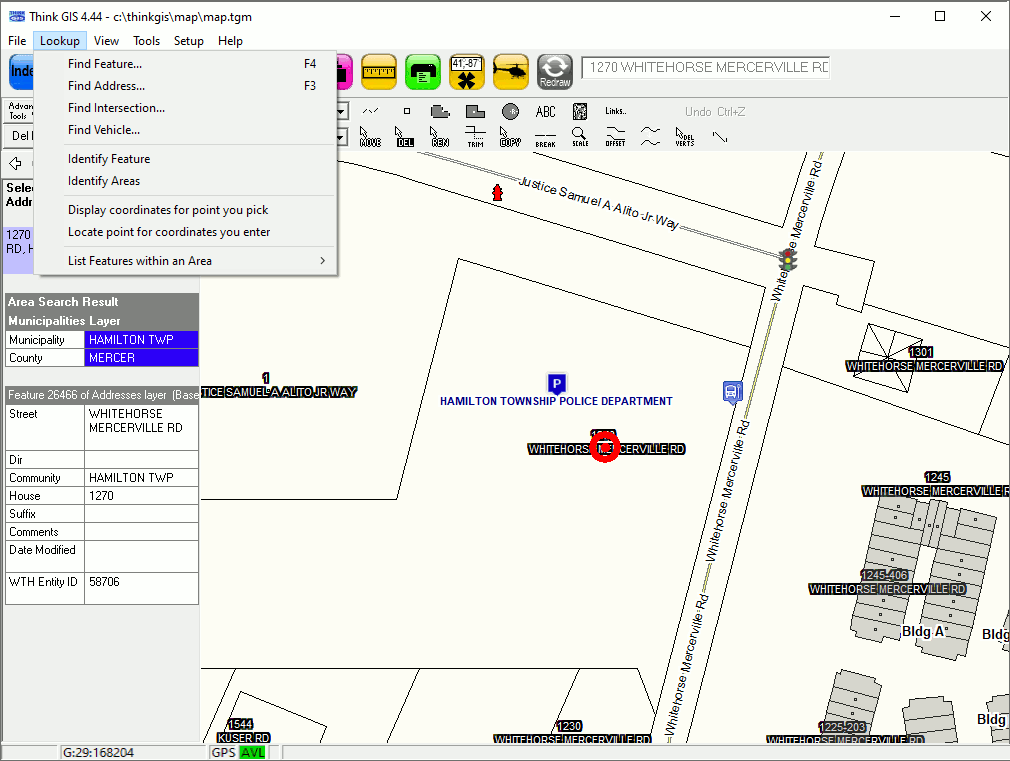Click the DEL delete feature tool
Image resolution: width=1010 pixels, height=761 pixels.
pos(405,137)
